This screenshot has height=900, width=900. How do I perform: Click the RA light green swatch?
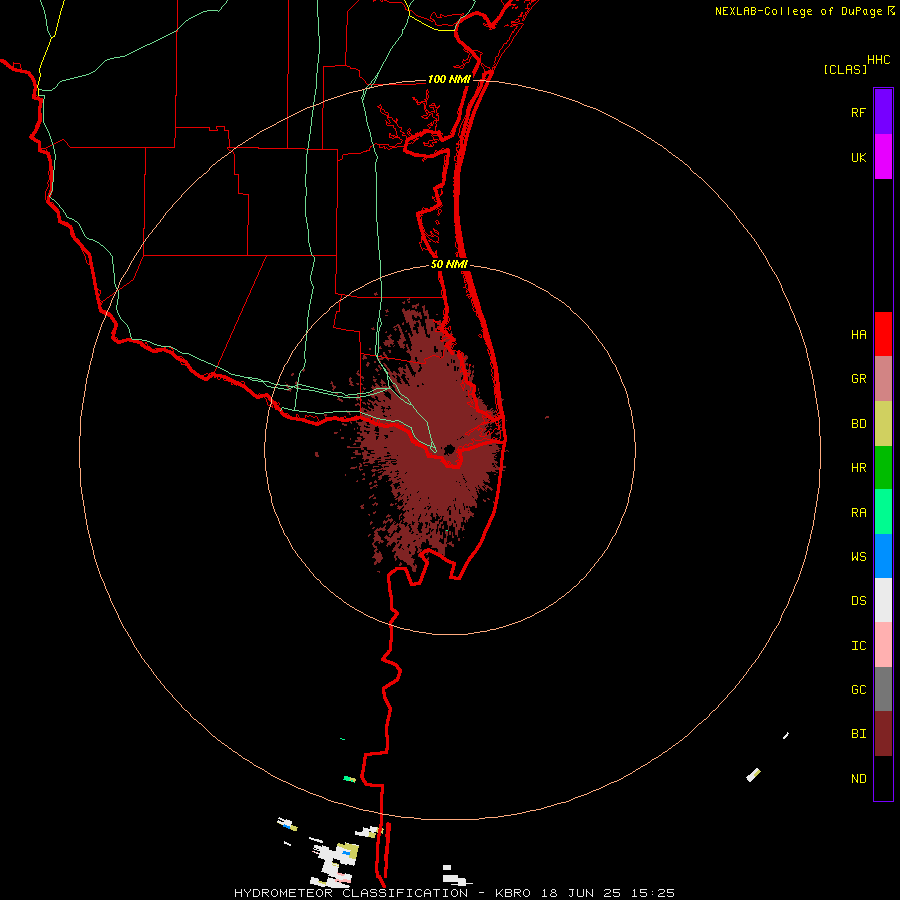point(883,512)
